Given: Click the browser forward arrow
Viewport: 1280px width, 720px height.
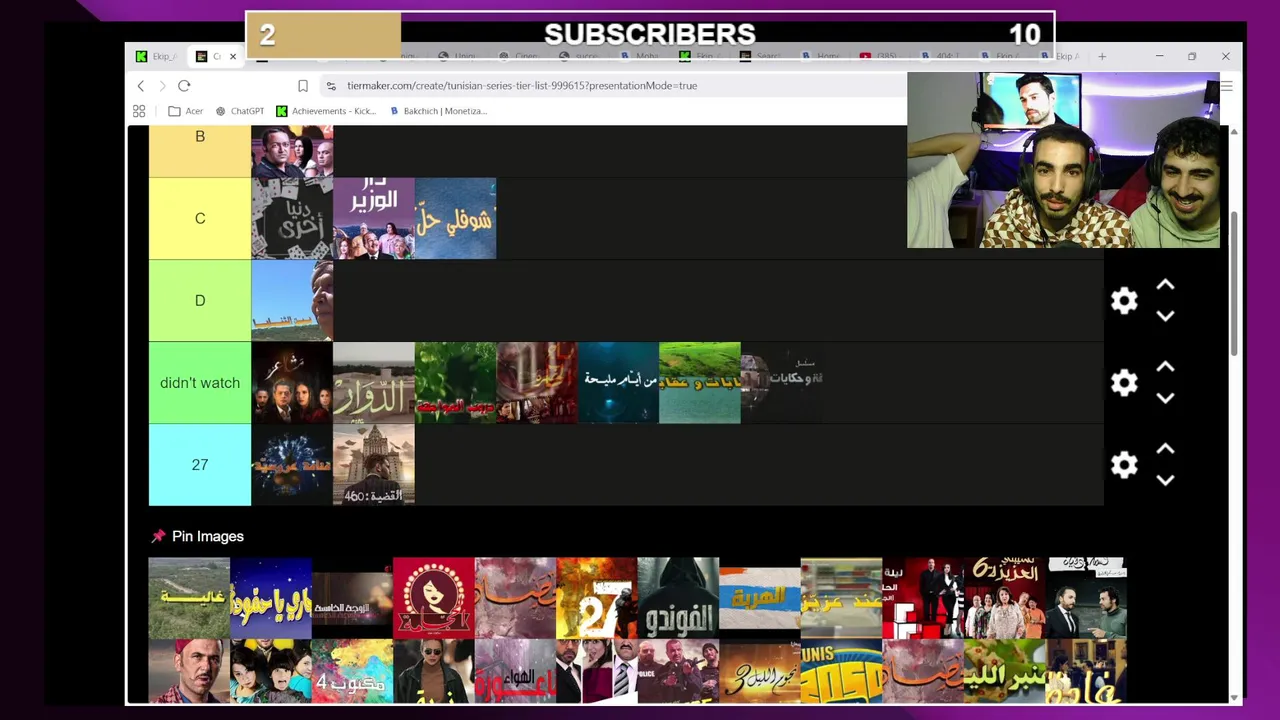Looking at the screenshot, I should pos(162,86).
